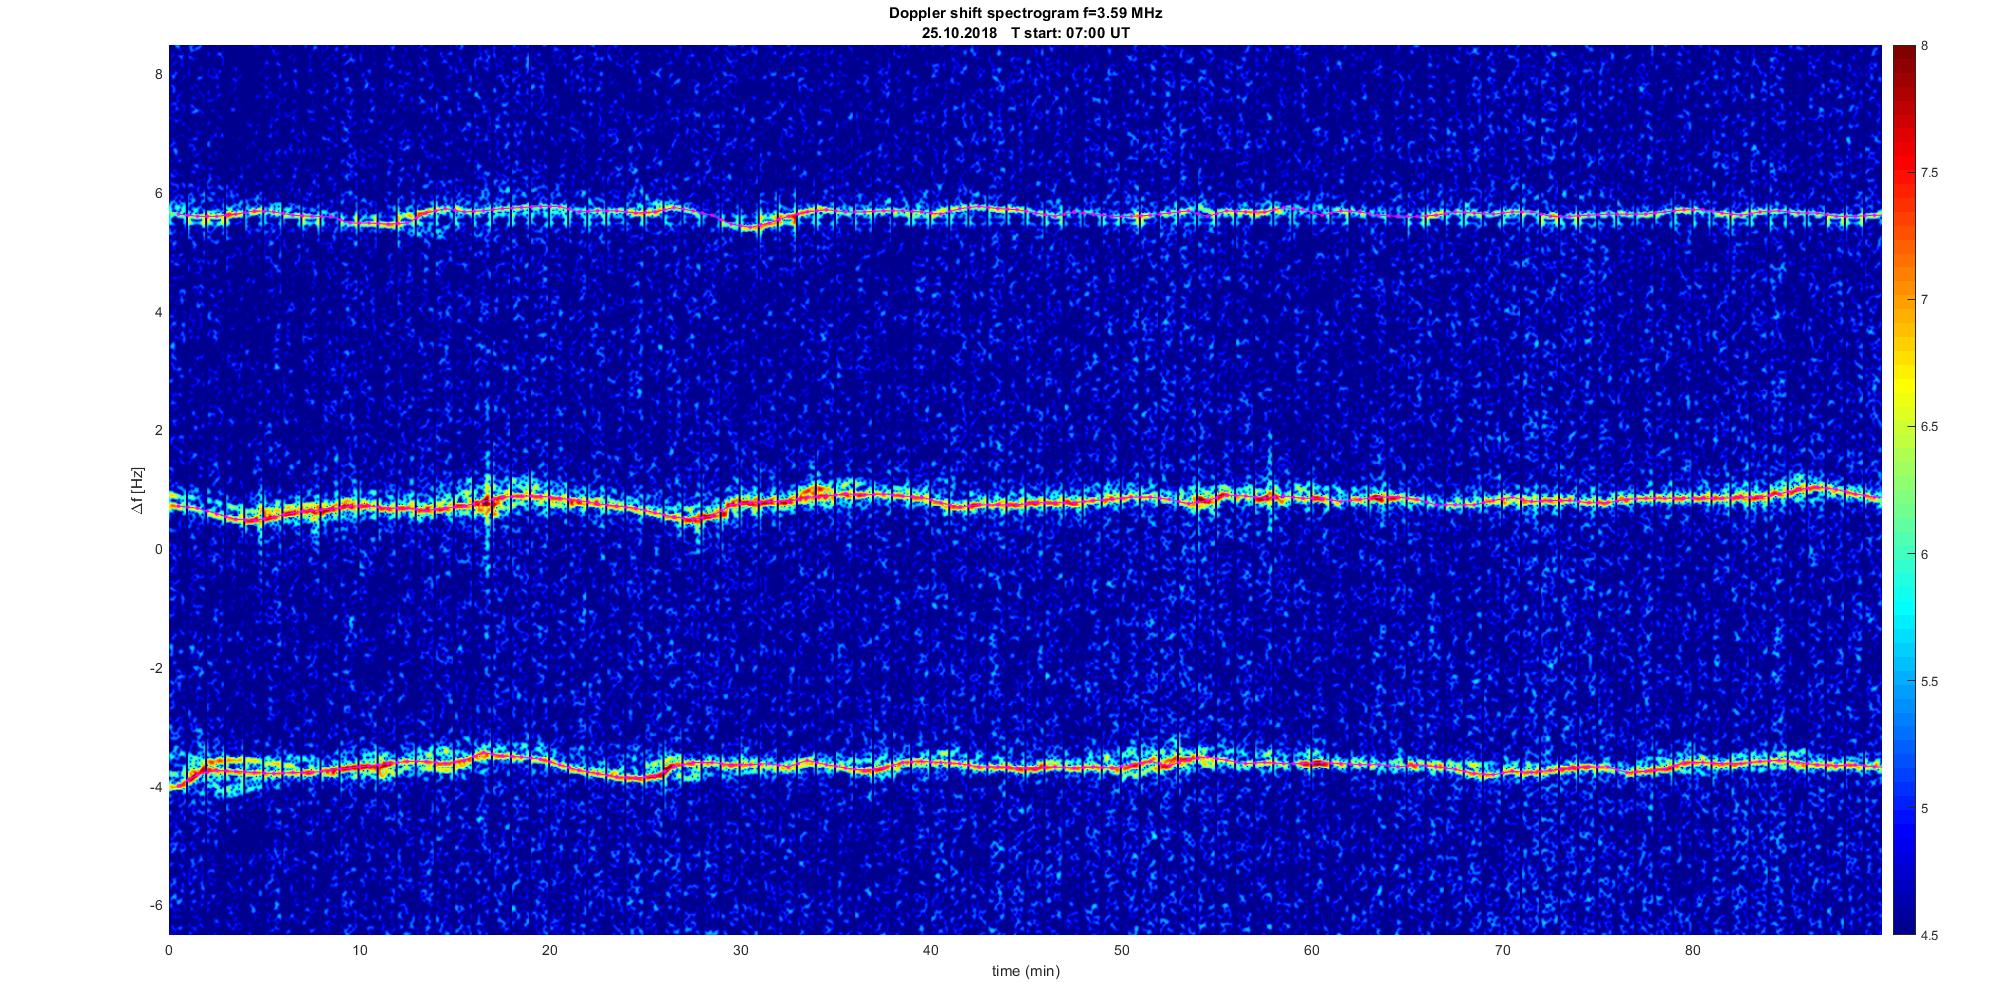Viewport: 2000px width, 1003px height.
Task: Click the colorbar tick label 6.5
Action: [1930, 427]
